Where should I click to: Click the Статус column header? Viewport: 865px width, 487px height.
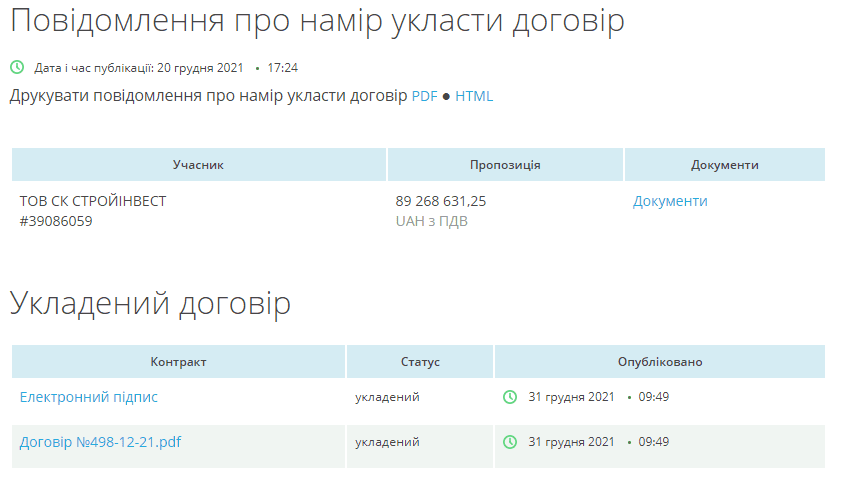(x=420, y=362)
